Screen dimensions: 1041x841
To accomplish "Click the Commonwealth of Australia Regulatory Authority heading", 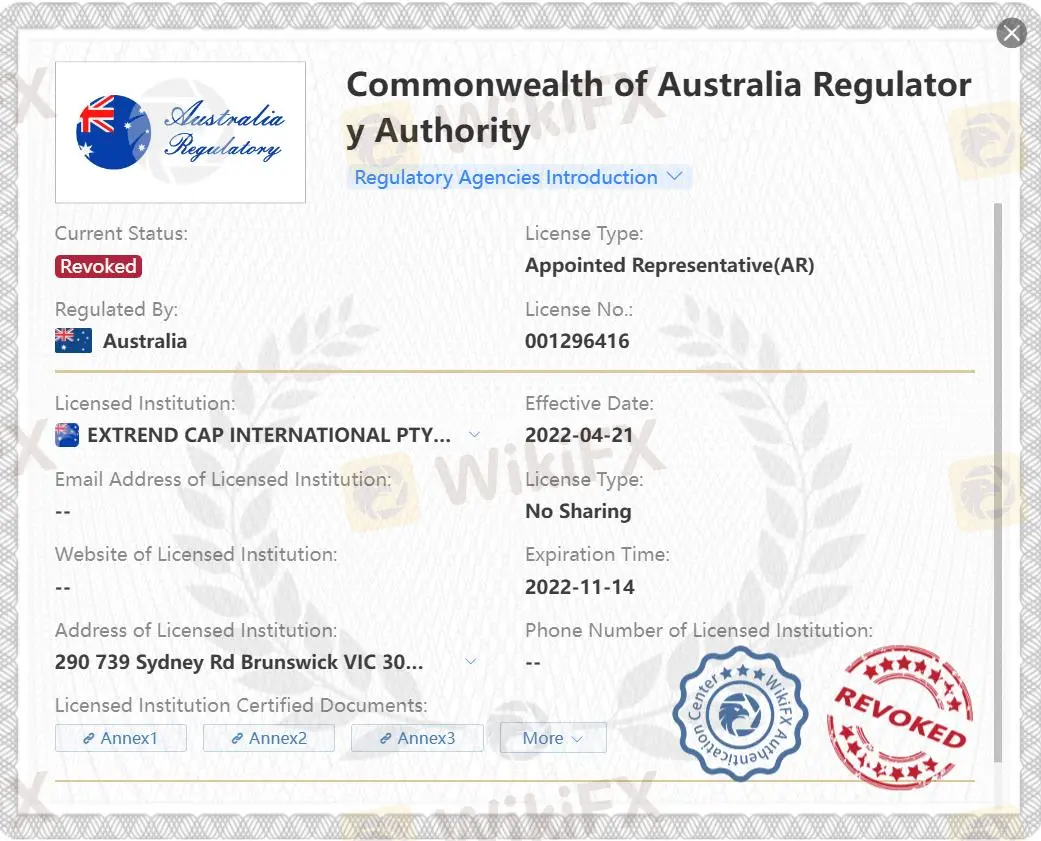I will pyautogui.click(x=658, y=108).
